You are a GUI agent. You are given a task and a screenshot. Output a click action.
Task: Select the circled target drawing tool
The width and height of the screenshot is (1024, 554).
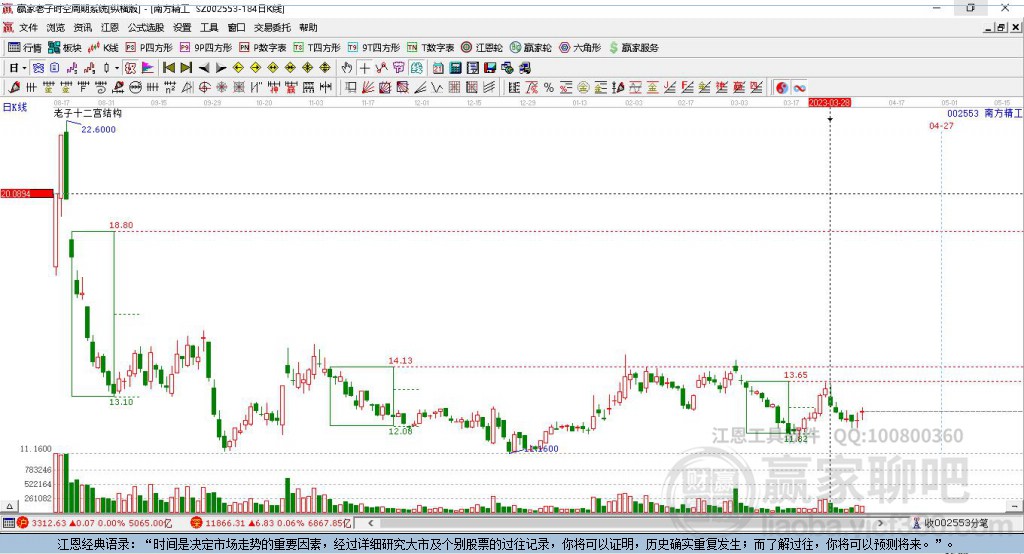(204, 88)
